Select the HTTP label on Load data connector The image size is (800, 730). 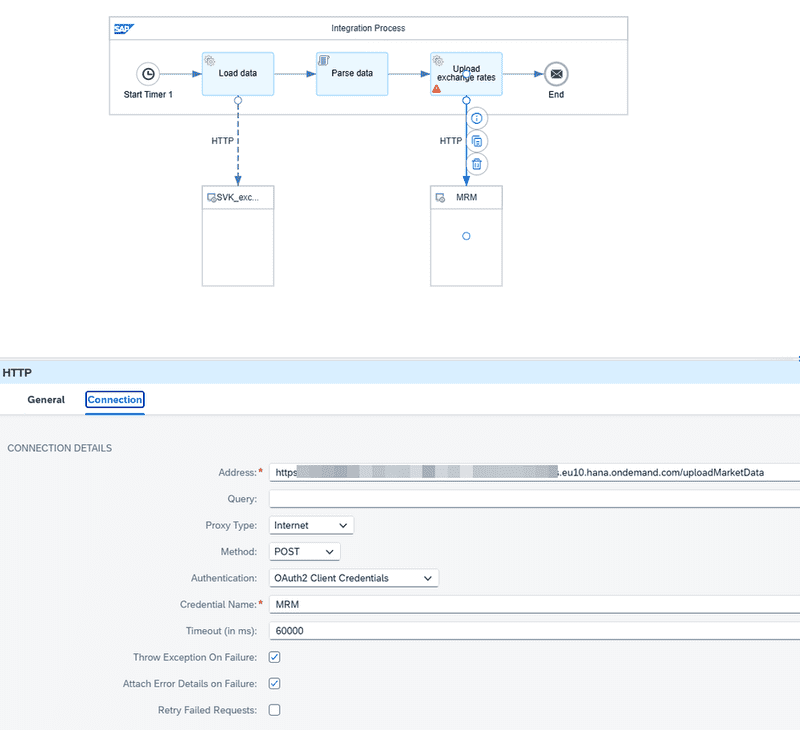[x=222, y=141]
